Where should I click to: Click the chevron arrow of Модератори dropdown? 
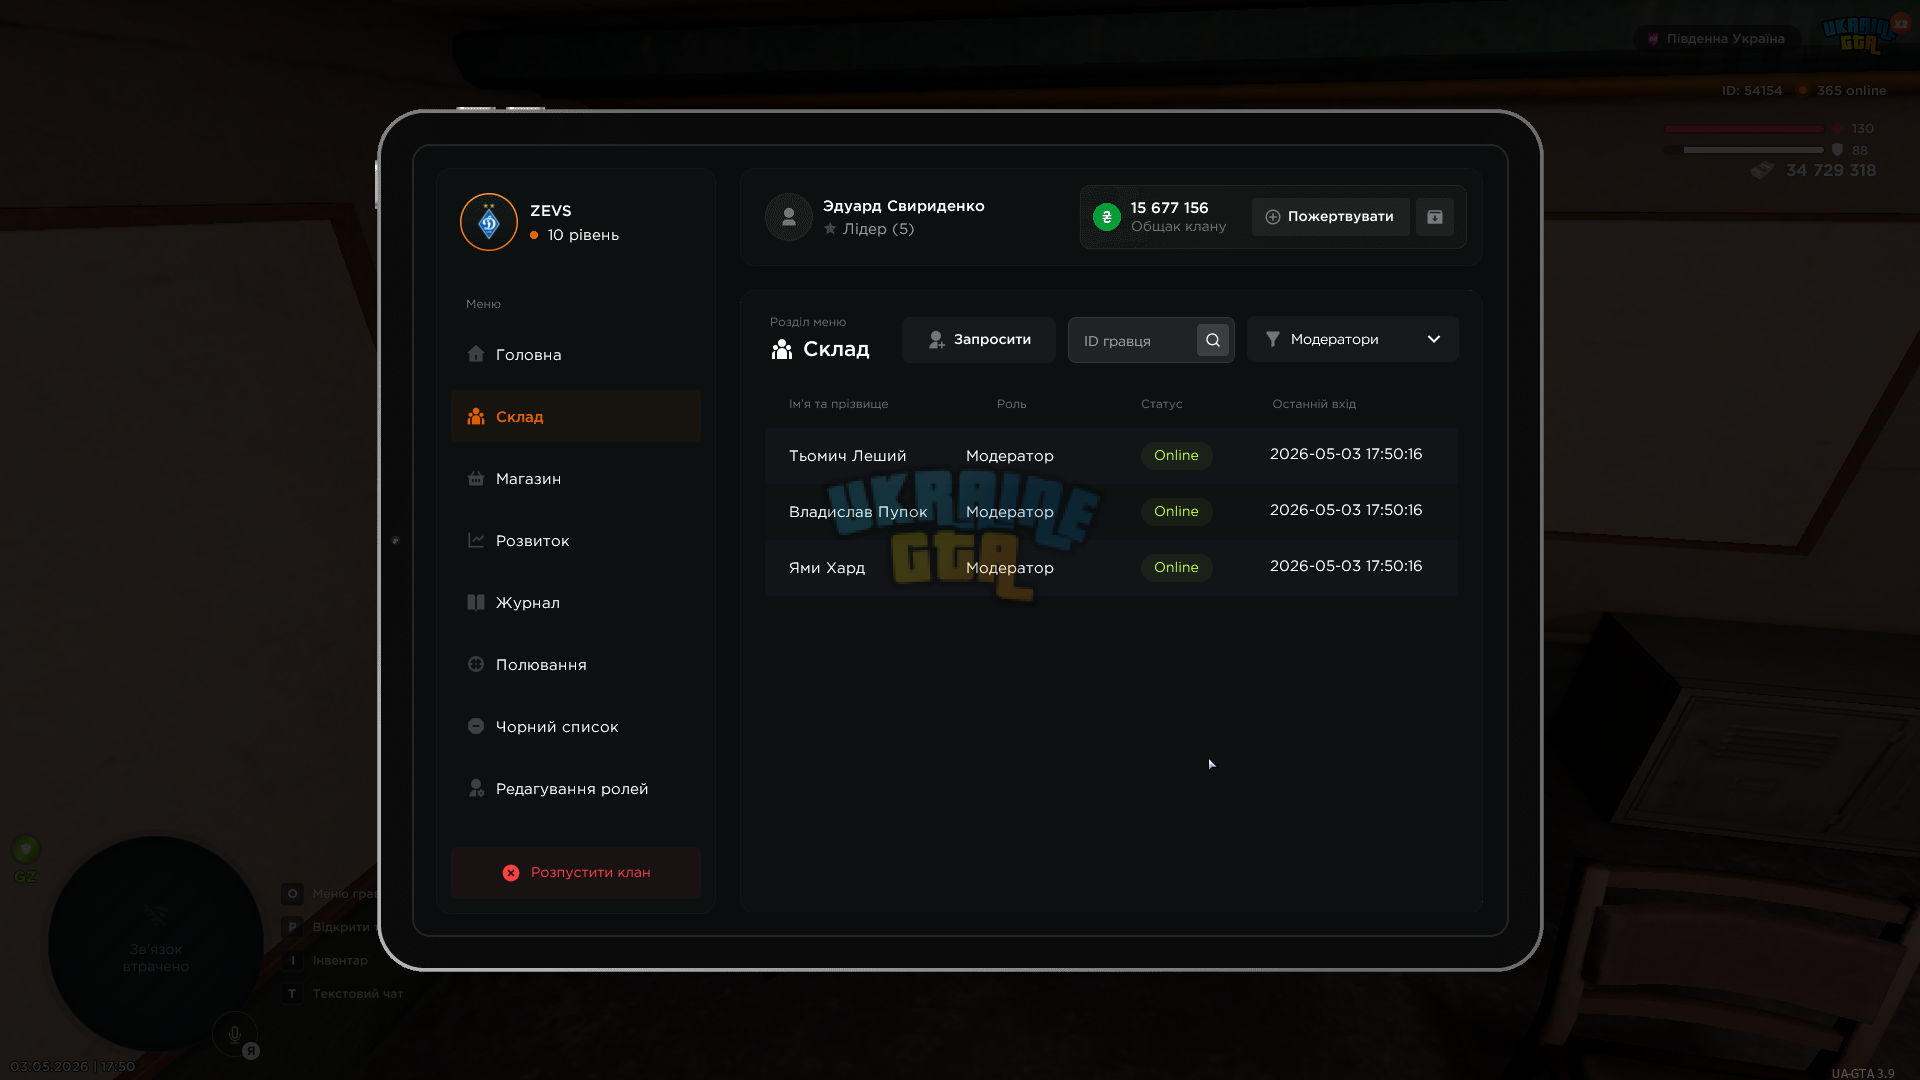(1434, 340)
